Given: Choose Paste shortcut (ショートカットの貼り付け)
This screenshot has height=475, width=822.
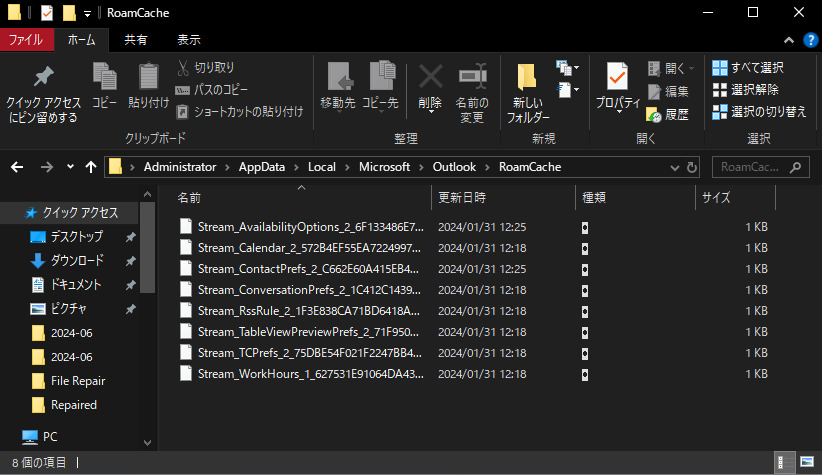Looking at the screenshot, I should click(240, 112).
